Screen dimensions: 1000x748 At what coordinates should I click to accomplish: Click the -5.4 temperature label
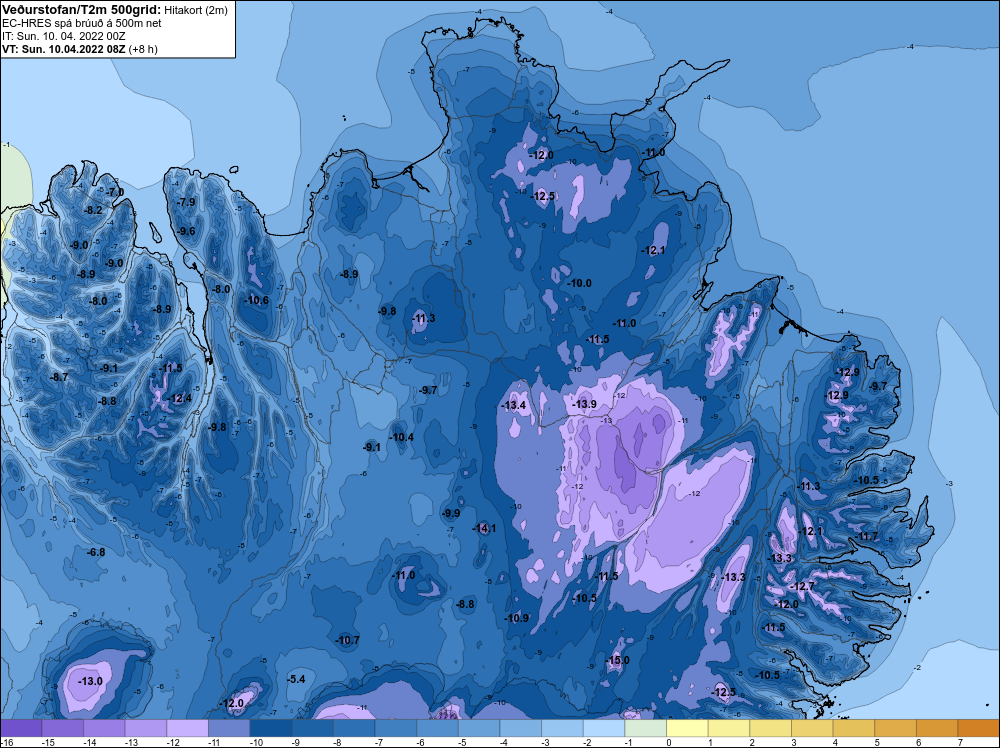(x=297, y=679)
